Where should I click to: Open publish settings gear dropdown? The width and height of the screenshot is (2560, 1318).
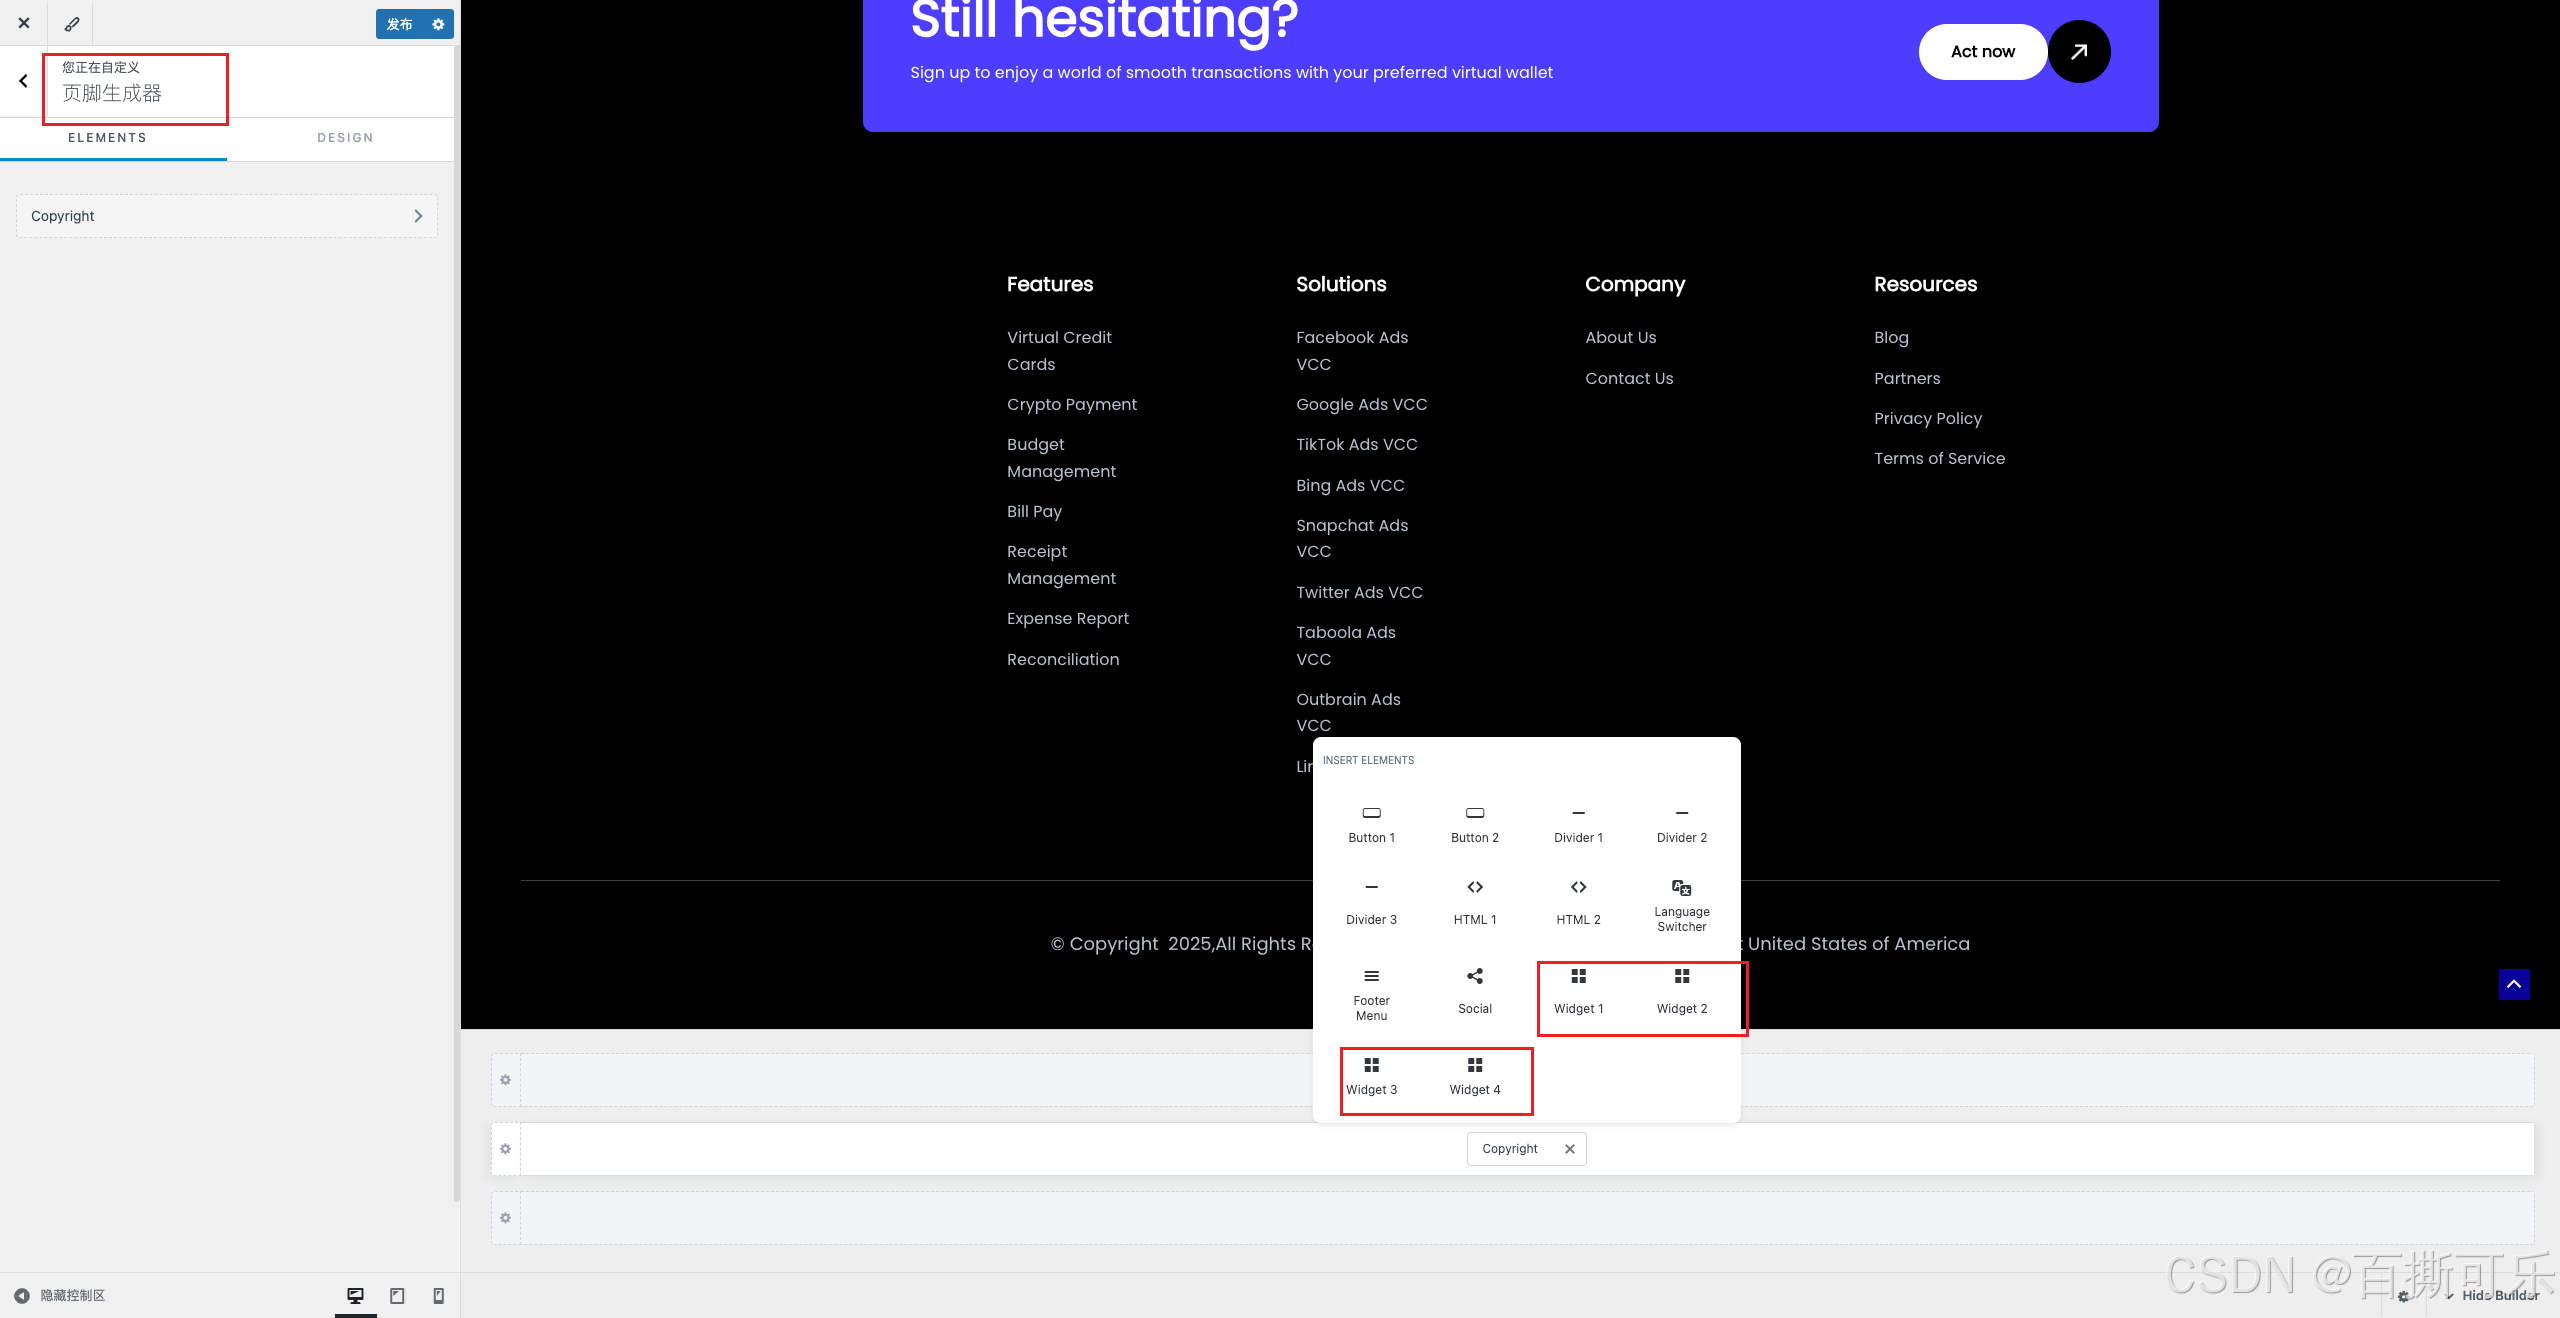(438, 24)
